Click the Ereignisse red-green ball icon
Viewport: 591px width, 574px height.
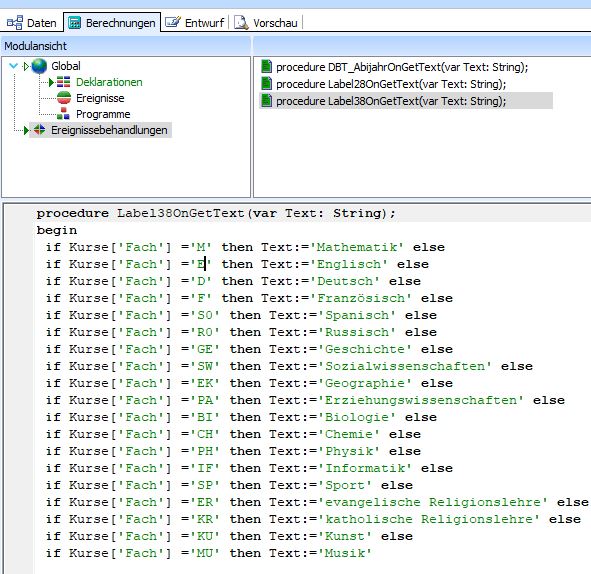pos(64,98)
